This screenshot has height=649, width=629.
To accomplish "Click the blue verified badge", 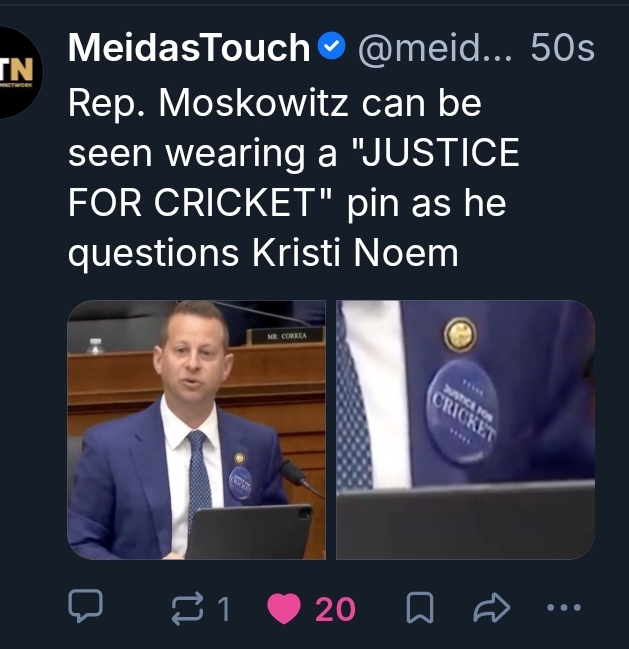I will click(331, 47).
